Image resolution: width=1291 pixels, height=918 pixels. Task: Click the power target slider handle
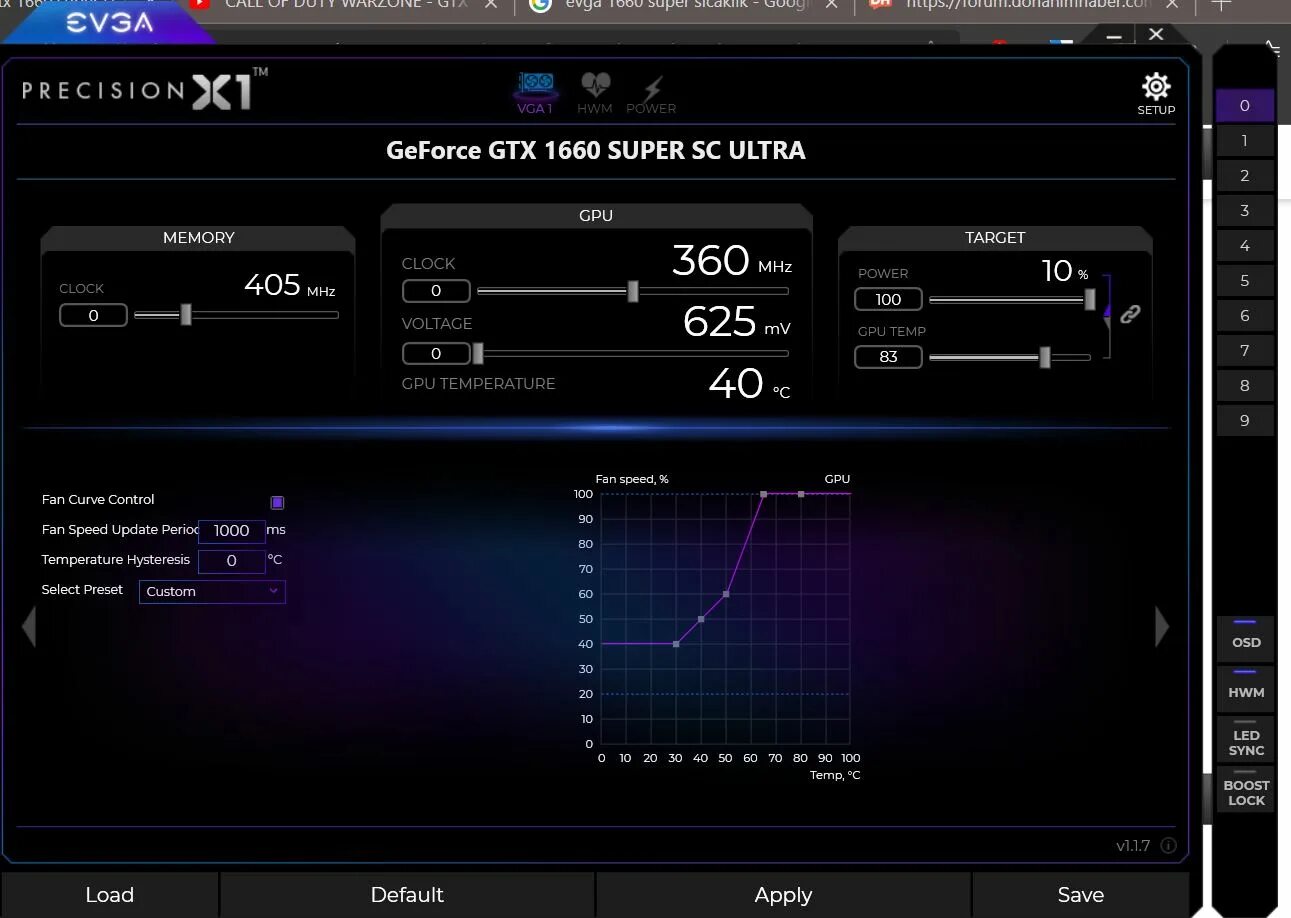click(1090, 299)
